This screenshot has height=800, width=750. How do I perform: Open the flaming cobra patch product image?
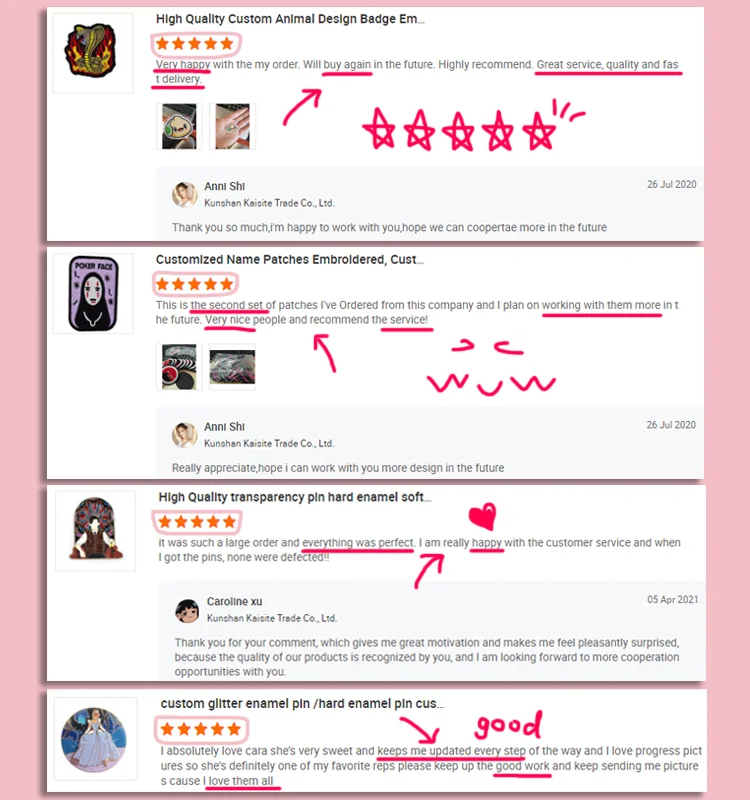coord(93,53)
